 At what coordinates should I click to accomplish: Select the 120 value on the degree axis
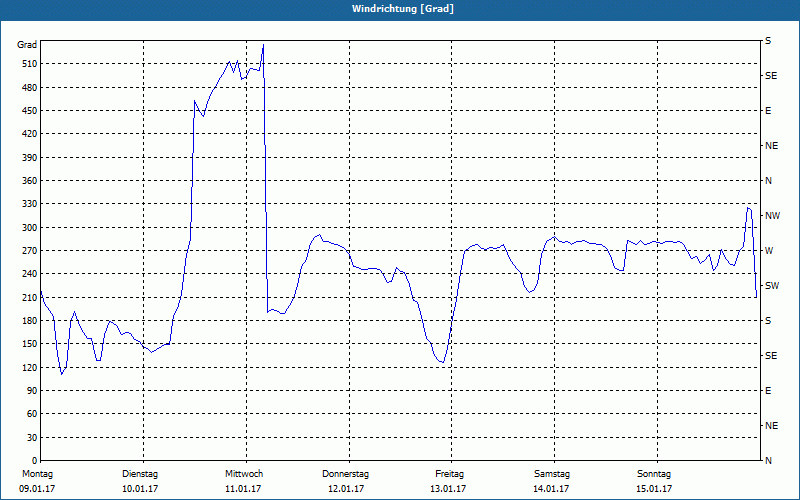[x=30, y=367]
